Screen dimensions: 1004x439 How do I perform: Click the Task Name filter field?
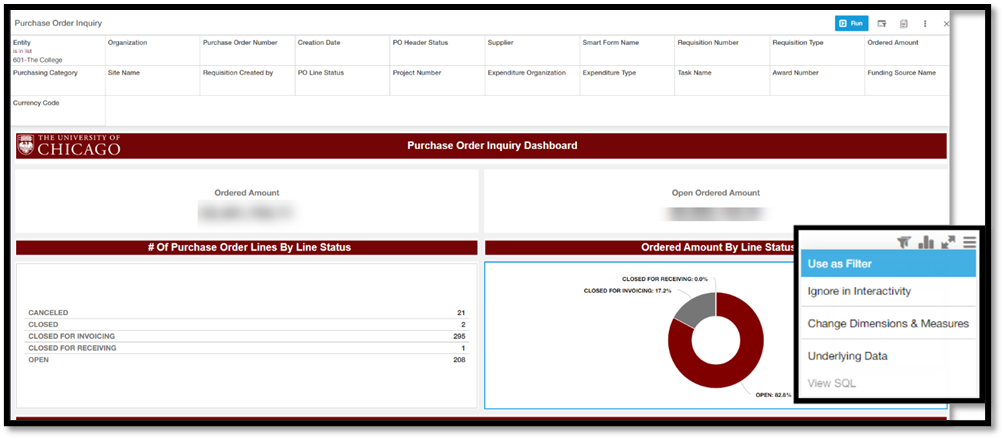pos(722,81)
